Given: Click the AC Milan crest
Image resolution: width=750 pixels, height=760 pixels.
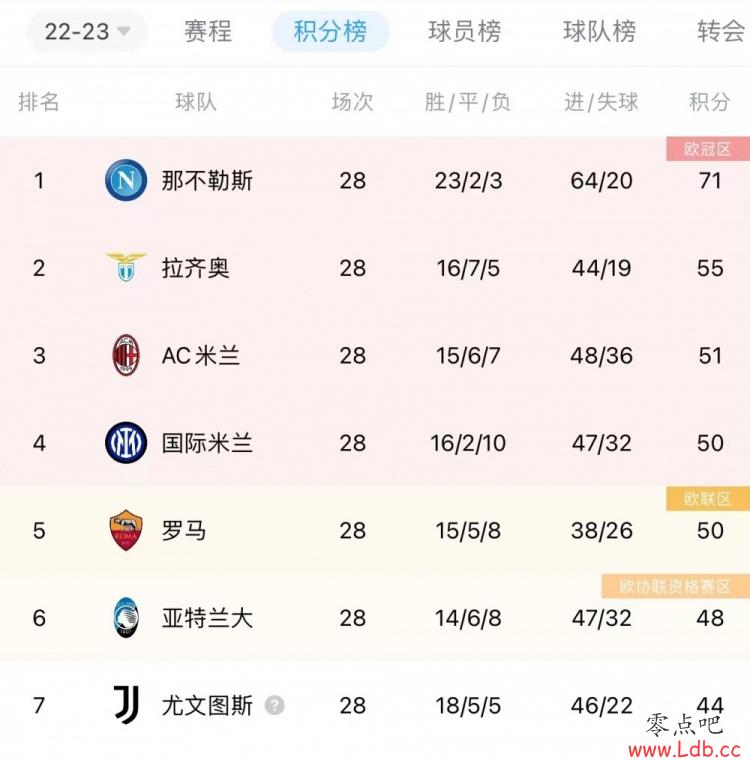Looking at the screenshot, I should (126, 355).
